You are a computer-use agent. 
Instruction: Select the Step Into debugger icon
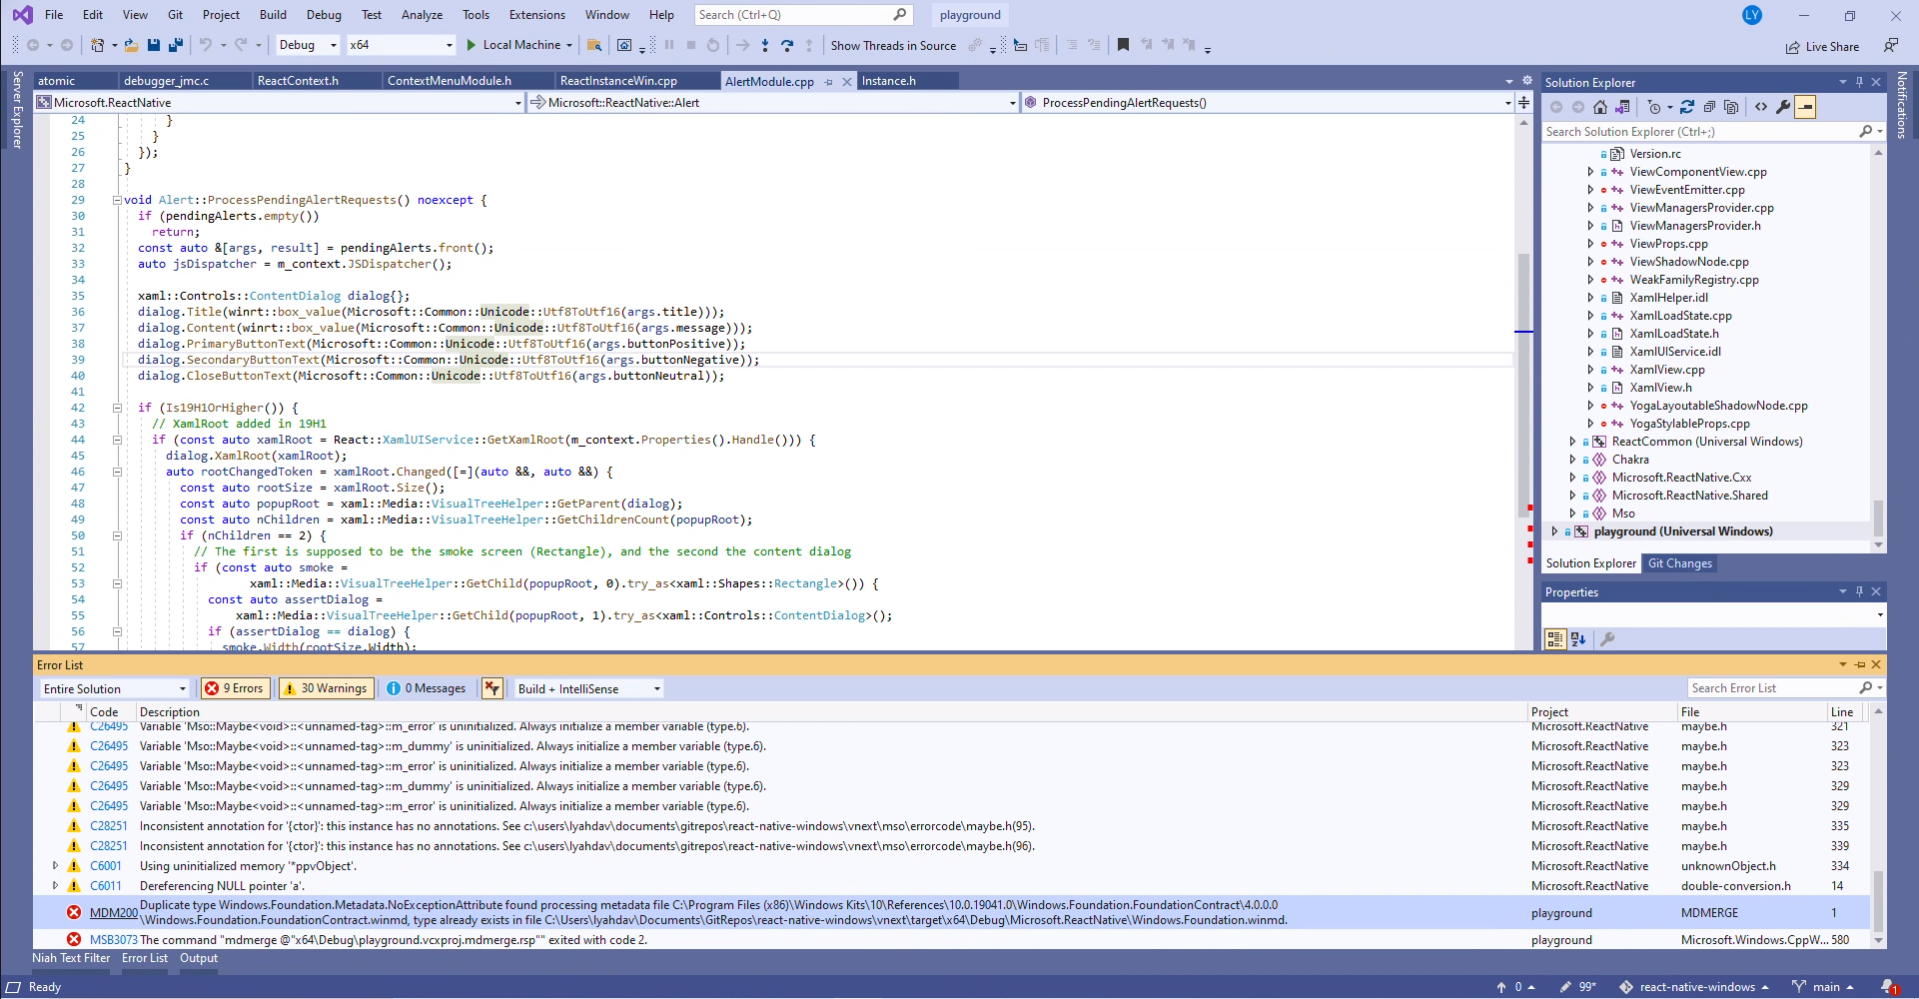pos(765,45)
